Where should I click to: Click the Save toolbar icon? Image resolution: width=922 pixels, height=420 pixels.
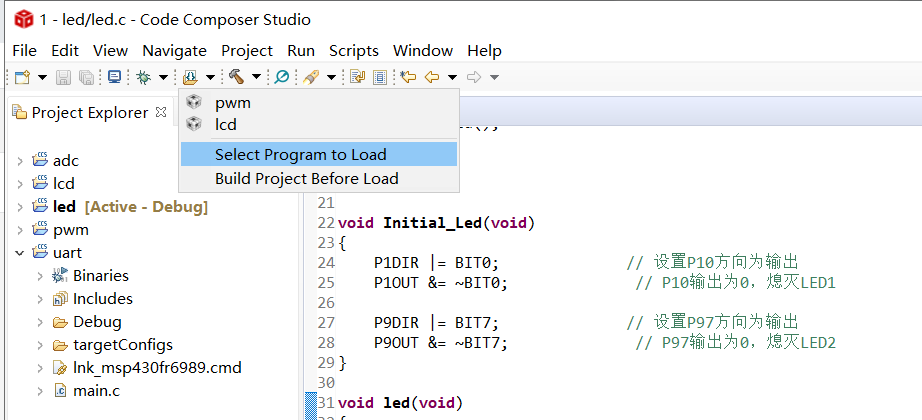64,77
